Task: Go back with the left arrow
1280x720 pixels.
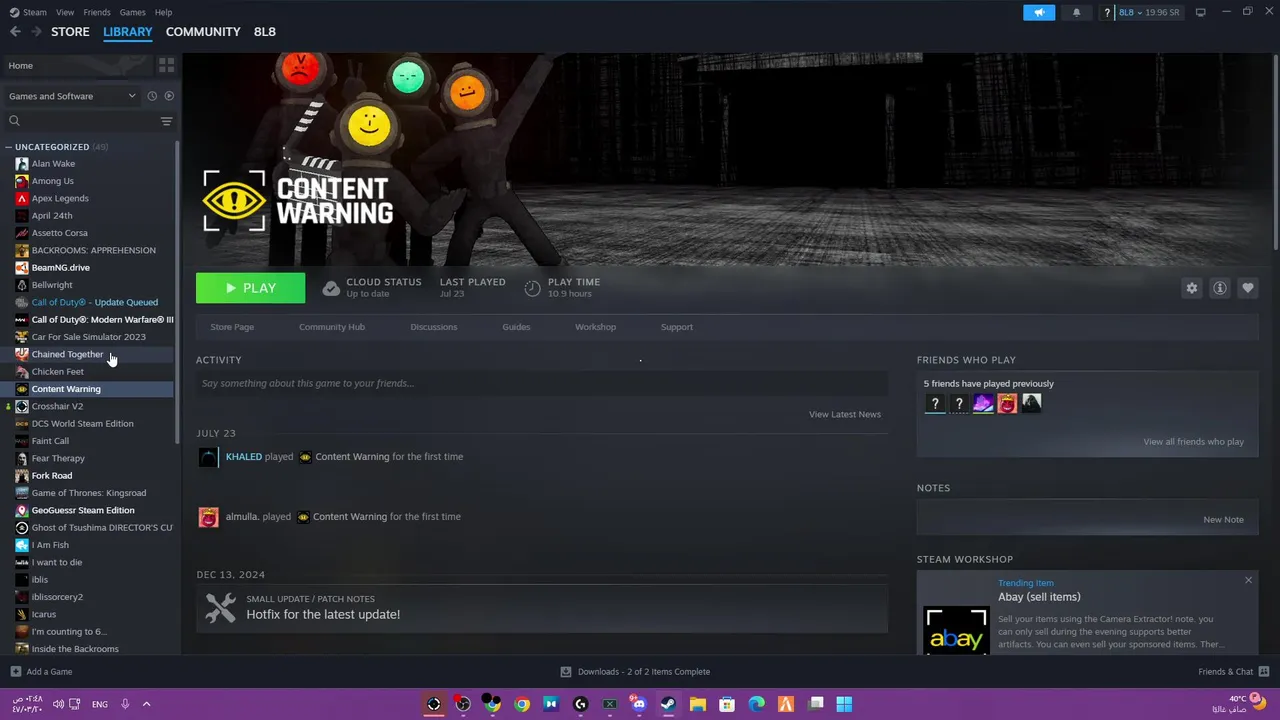Action: 15,32
